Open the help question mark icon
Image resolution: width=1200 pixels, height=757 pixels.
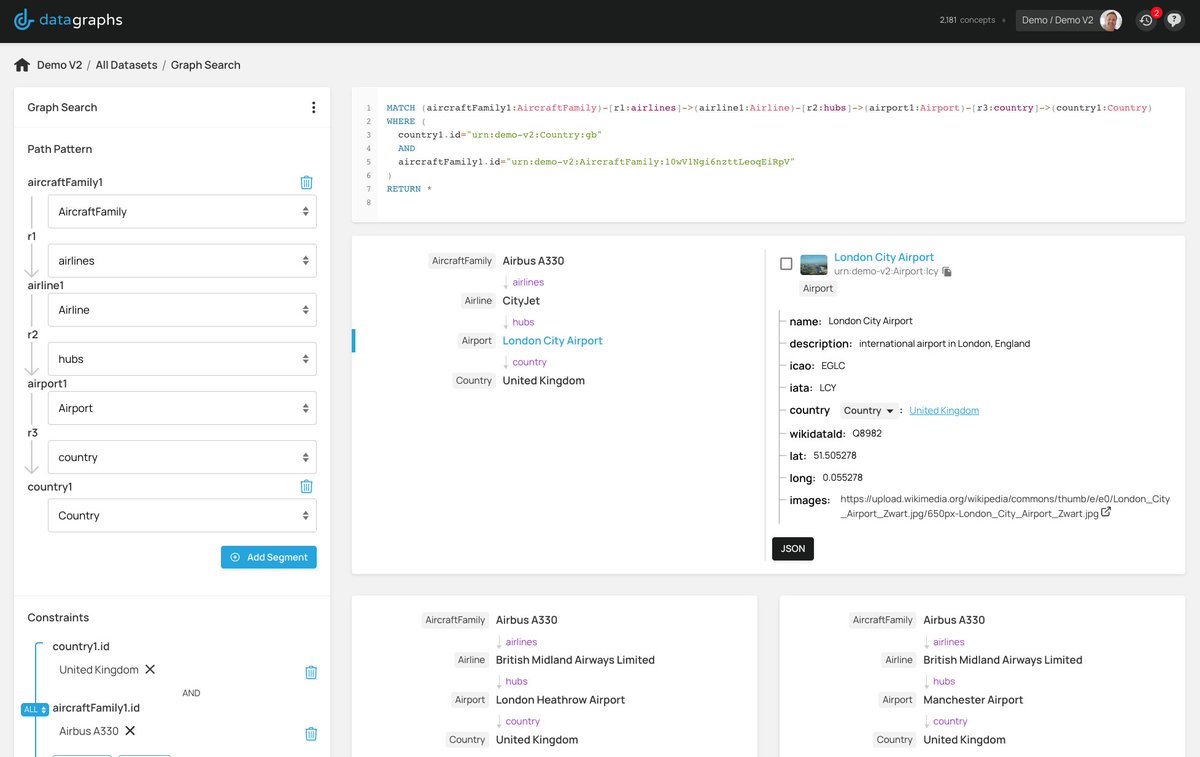pyautogui.click(x=1174, y=20)
